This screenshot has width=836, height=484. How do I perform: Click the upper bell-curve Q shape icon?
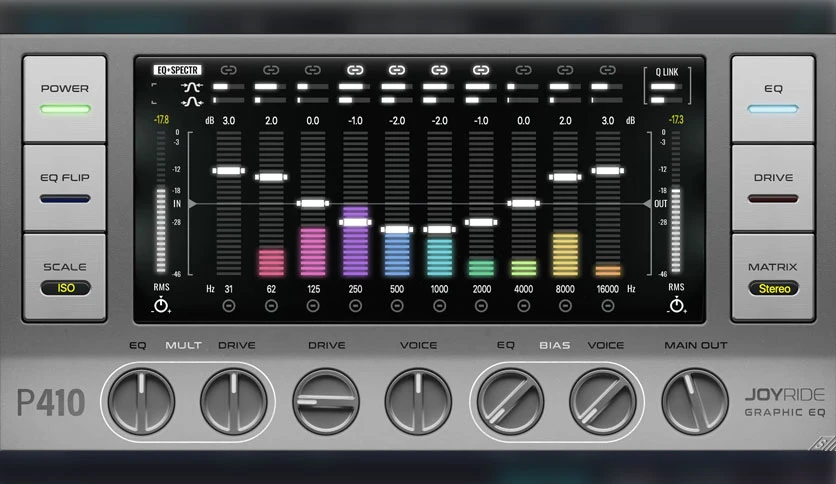(x=192, y=86)
